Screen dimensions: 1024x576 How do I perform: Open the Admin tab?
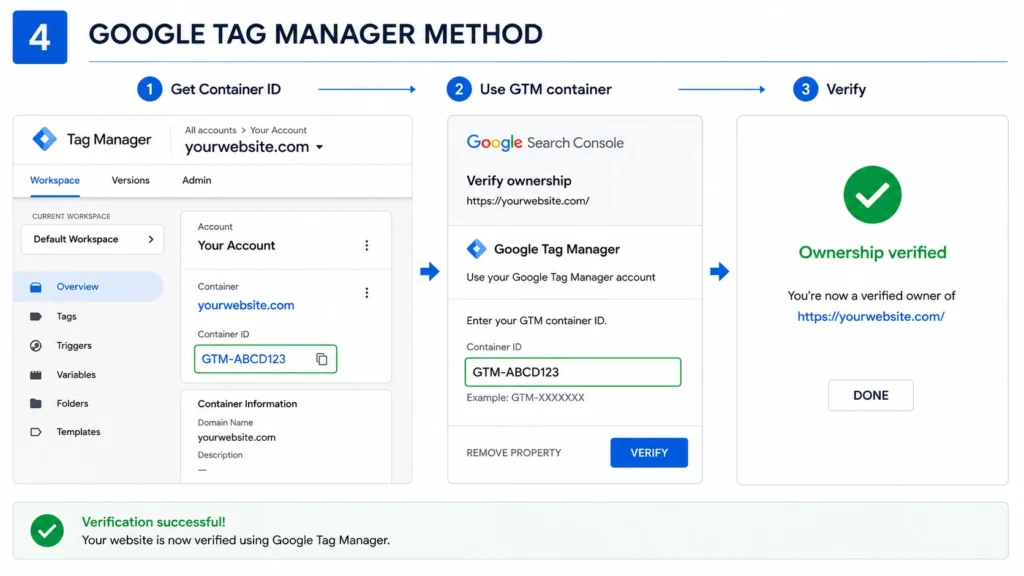[197, 180]
